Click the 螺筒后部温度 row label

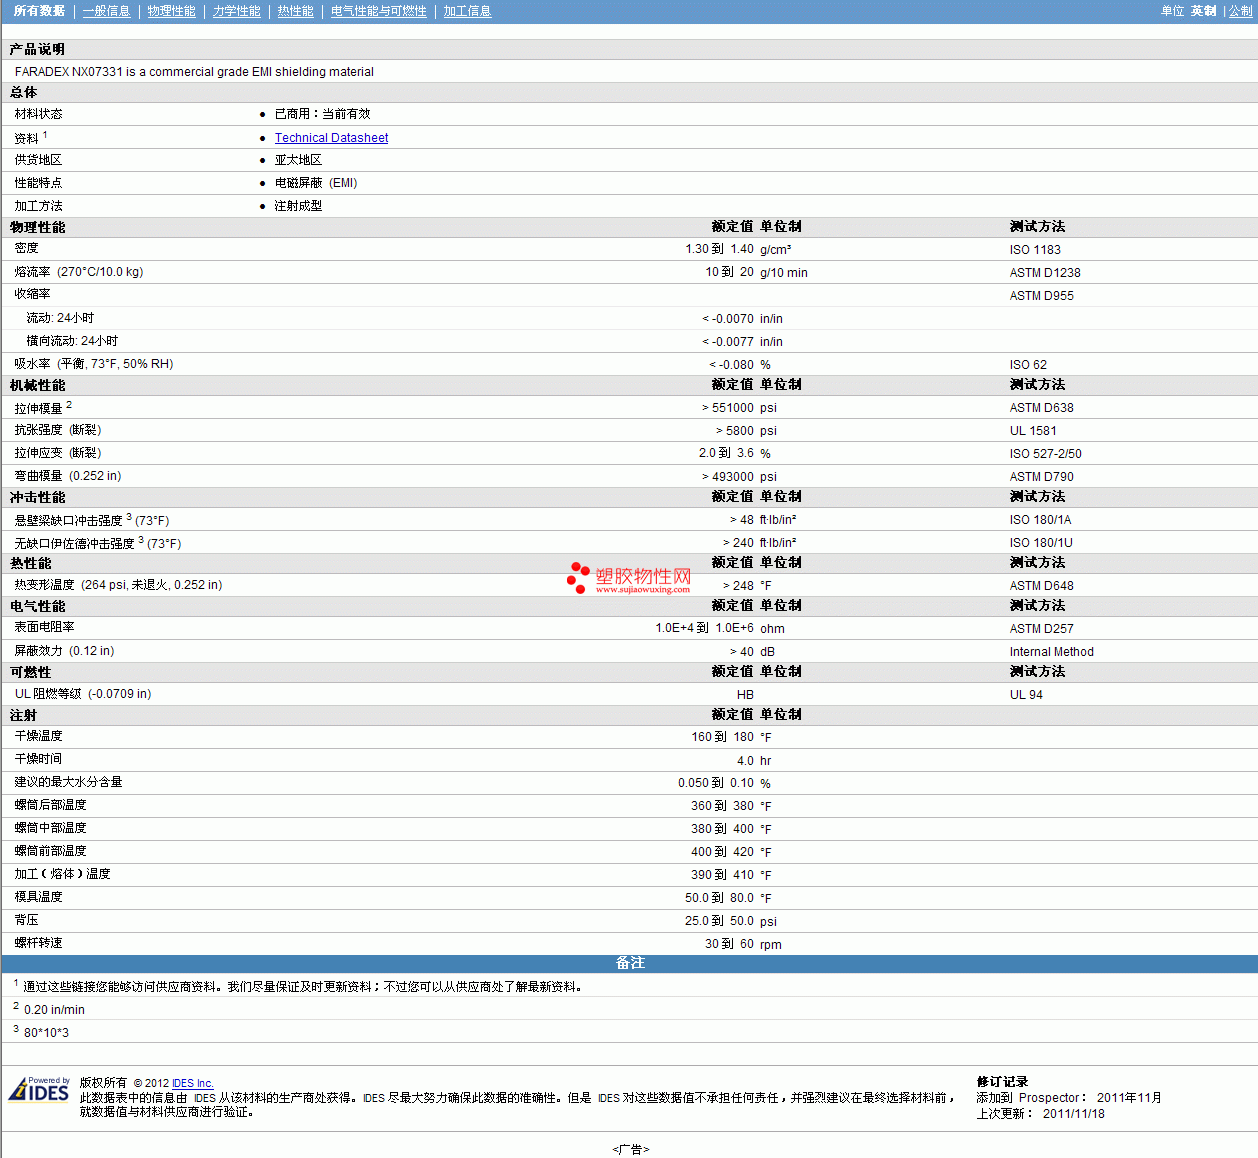50,805
